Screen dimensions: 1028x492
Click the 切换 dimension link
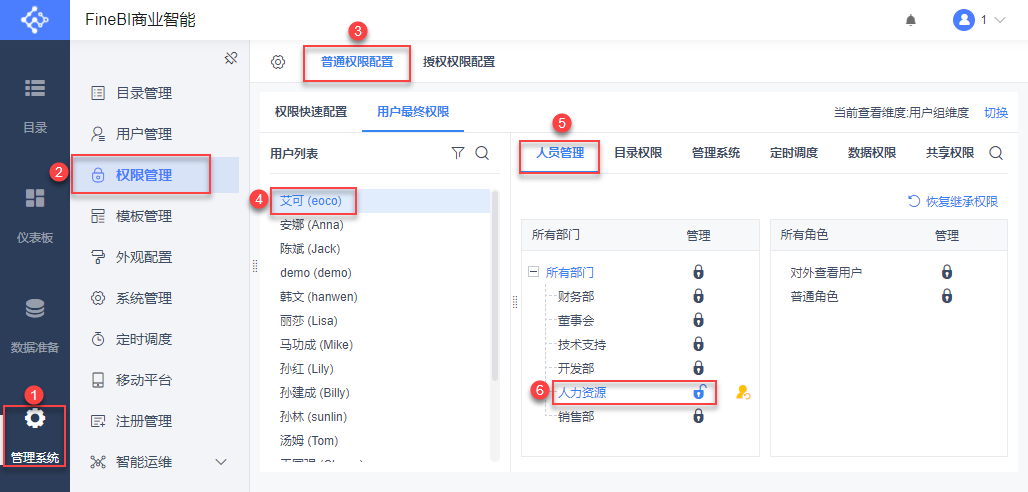[996, 112]
